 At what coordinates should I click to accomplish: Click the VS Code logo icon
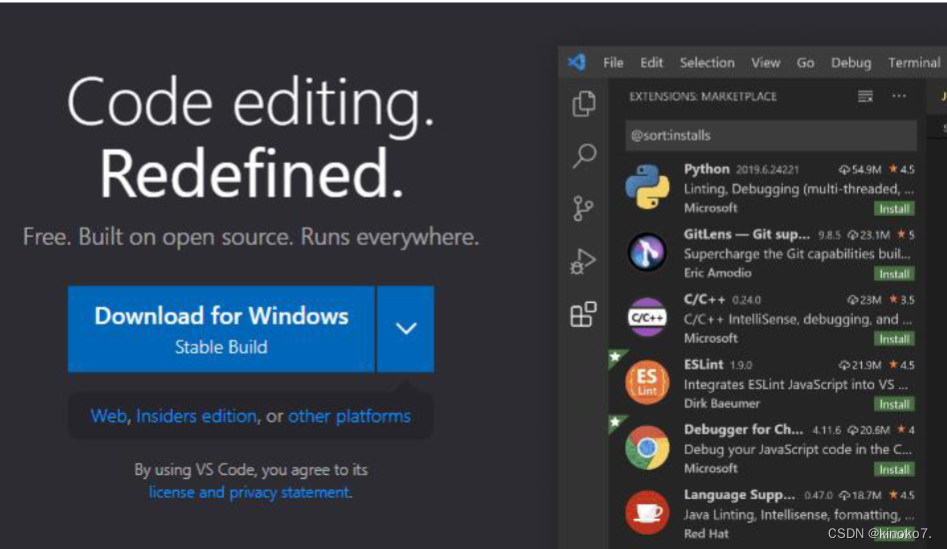click(x=577, y=62)
